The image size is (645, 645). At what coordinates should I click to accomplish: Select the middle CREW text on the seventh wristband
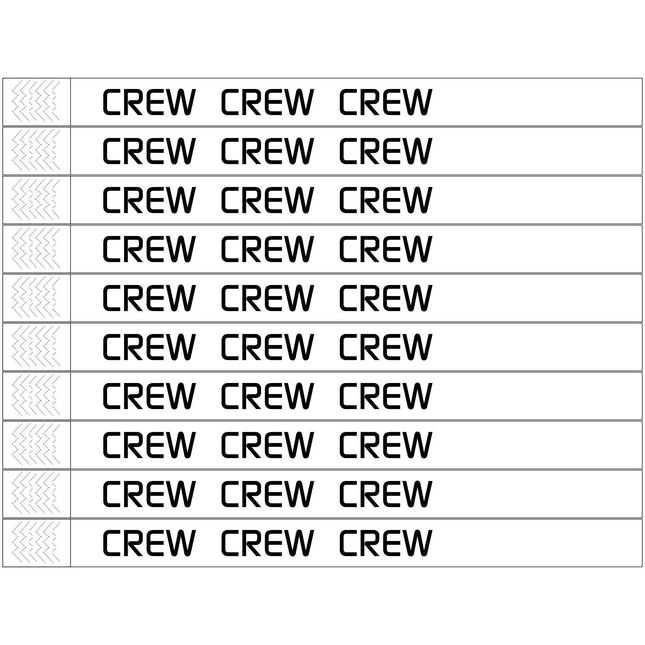point(267,396)
